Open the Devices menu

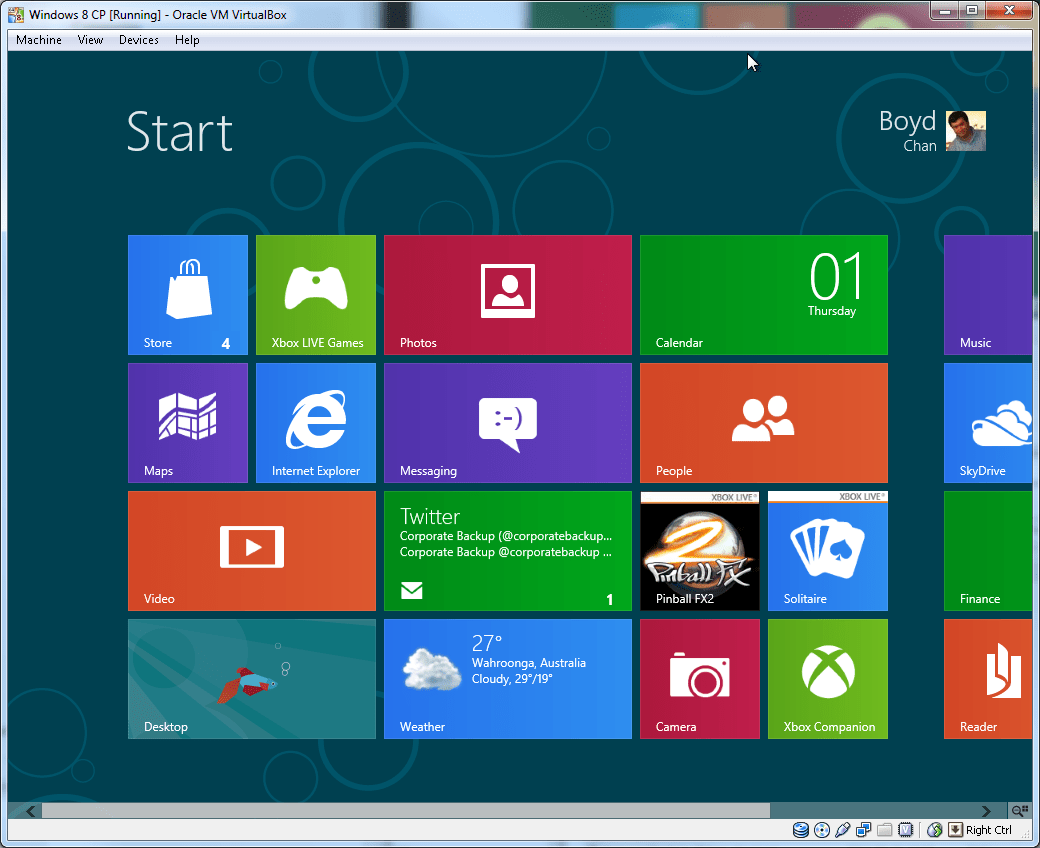[x=139, y=40]
